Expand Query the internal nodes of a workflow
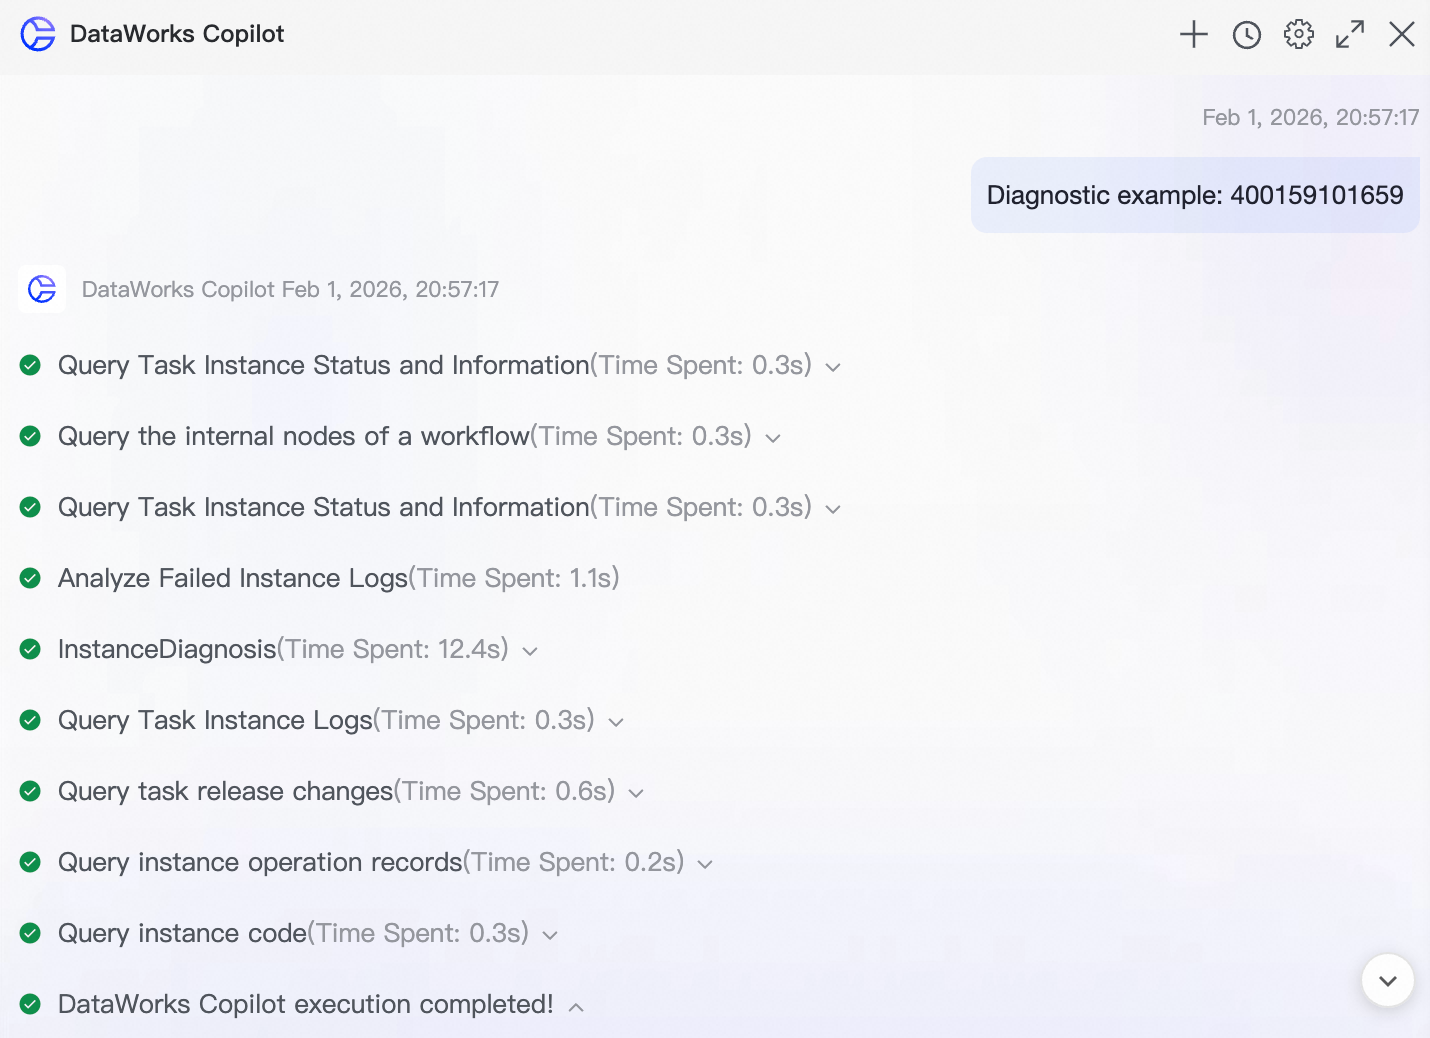Viewport: 1430px width, 1038px height. 773,438
